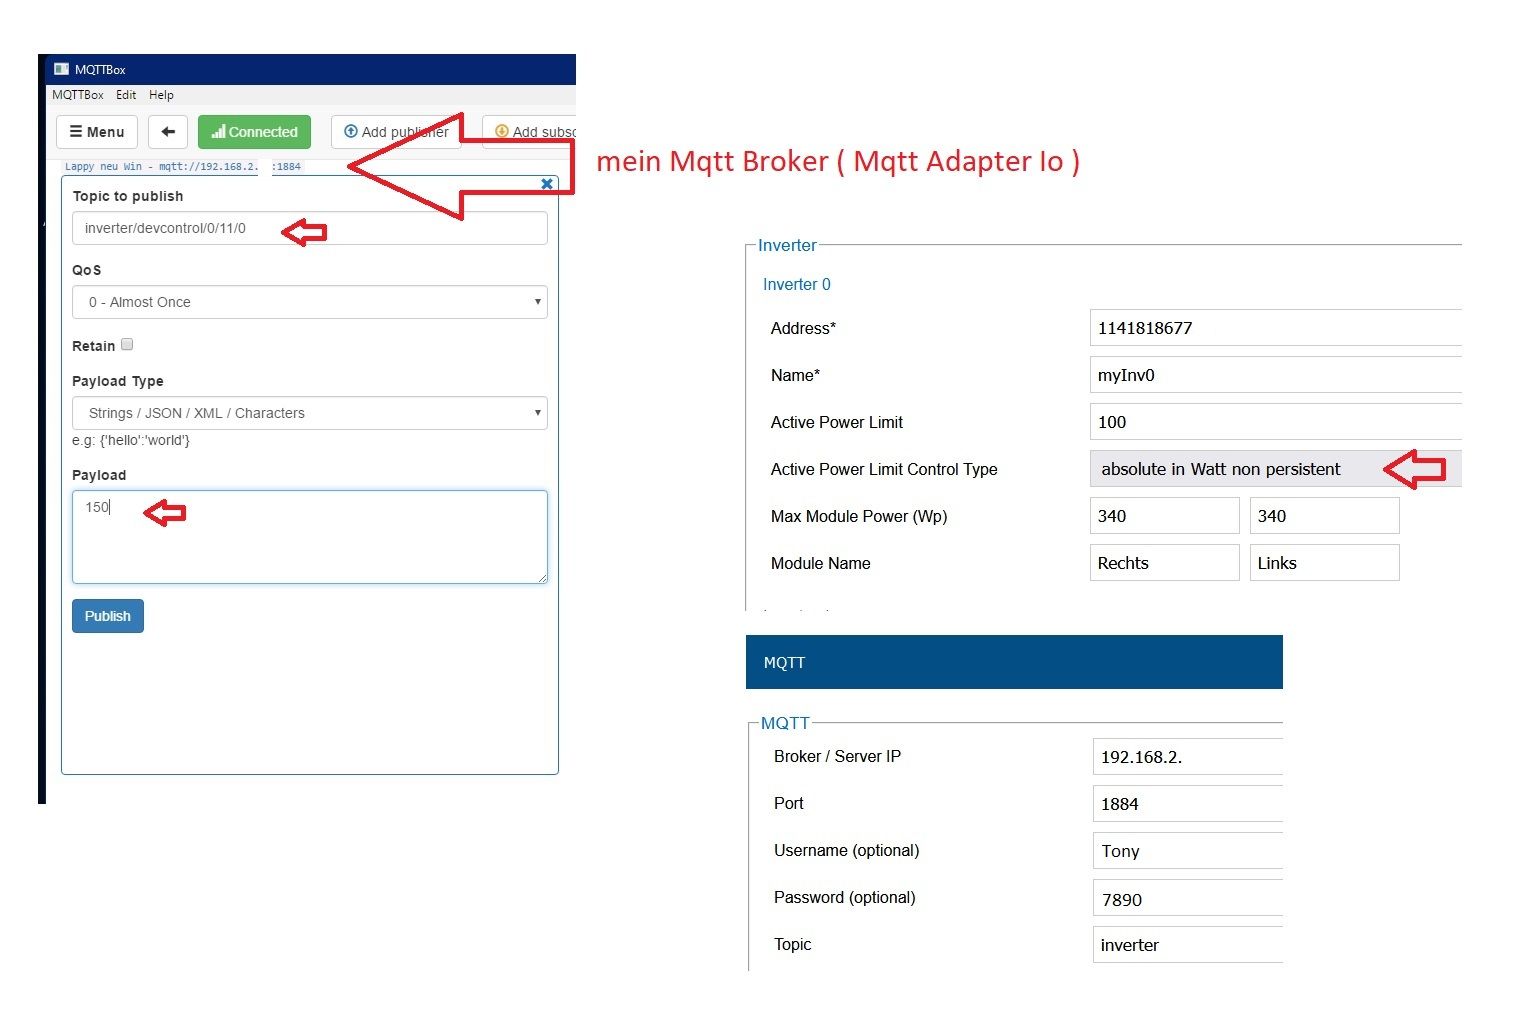This screenshot has width=1526, height=1010.
Task: Open the MQTTBox menu in menu bar
Action: (x=78, y=95)
